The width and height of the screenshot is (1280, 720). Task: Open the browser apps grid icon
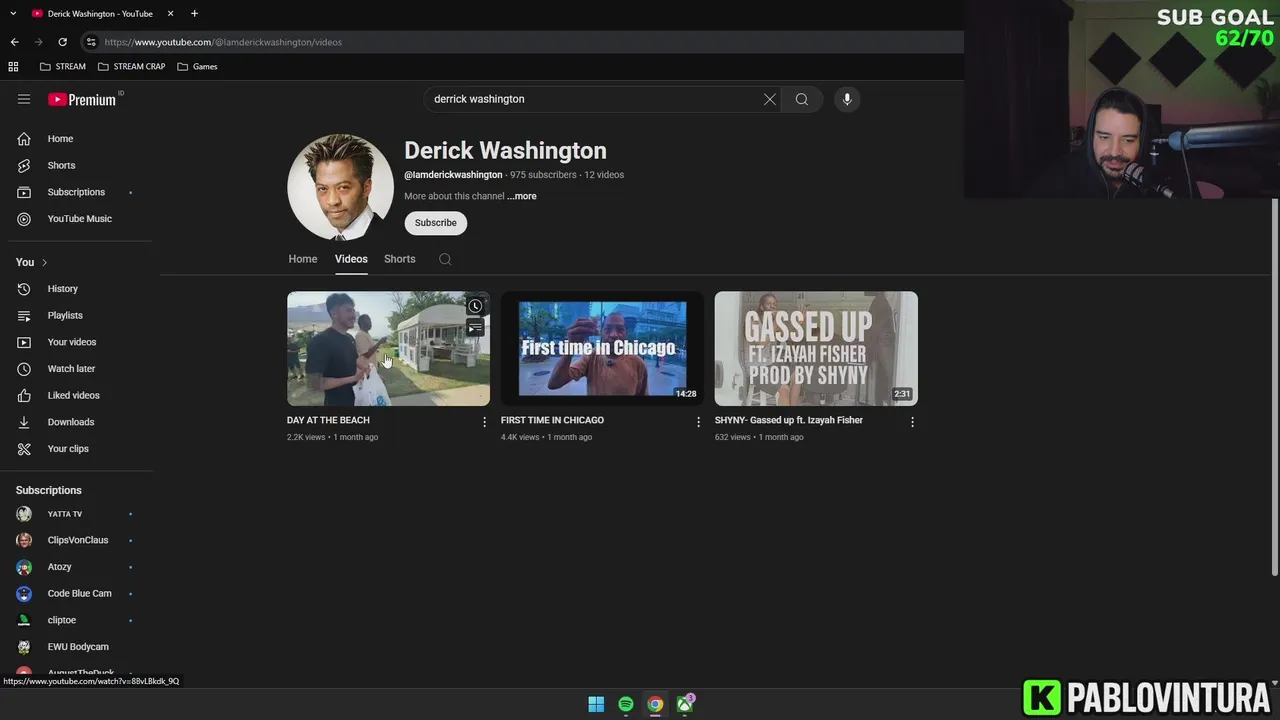tap(13, 67)
